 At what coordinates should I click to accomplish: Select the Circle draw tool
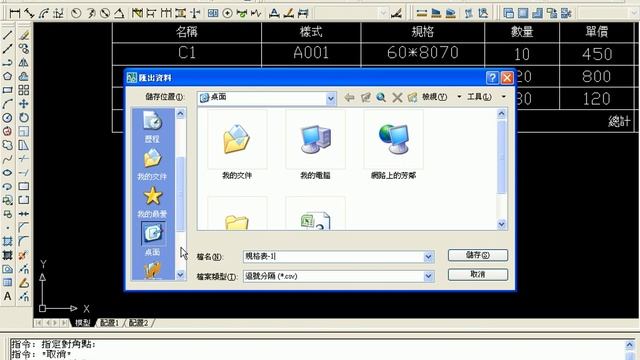coord(7,118)
